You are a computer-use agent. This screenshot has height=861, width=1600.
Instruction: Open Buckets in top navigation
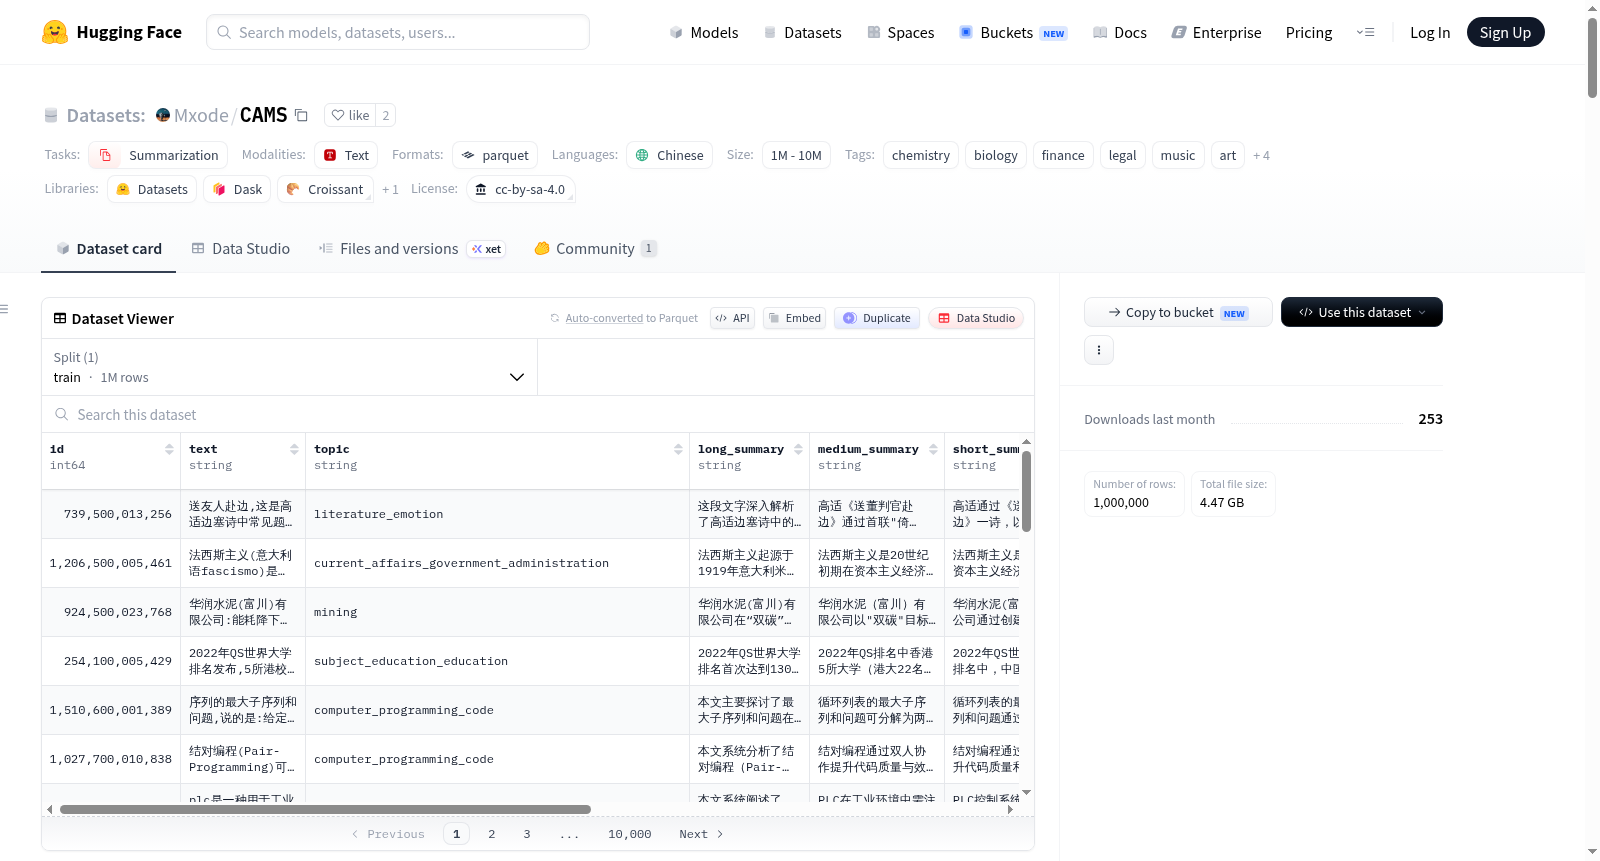click(1013, 32)
